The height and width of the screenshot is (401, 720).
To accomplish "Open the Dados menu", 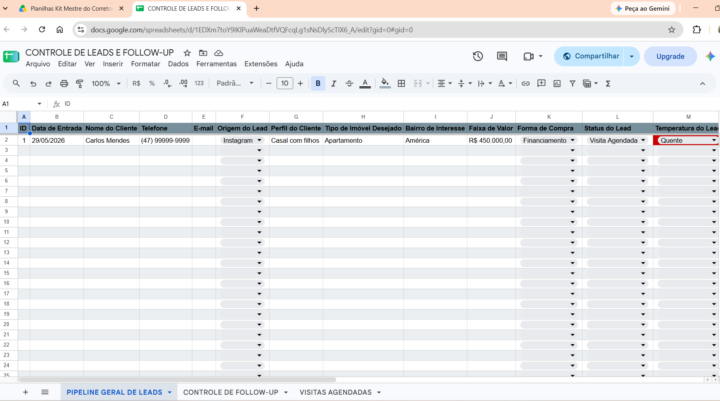I will (x=178, y=64).
